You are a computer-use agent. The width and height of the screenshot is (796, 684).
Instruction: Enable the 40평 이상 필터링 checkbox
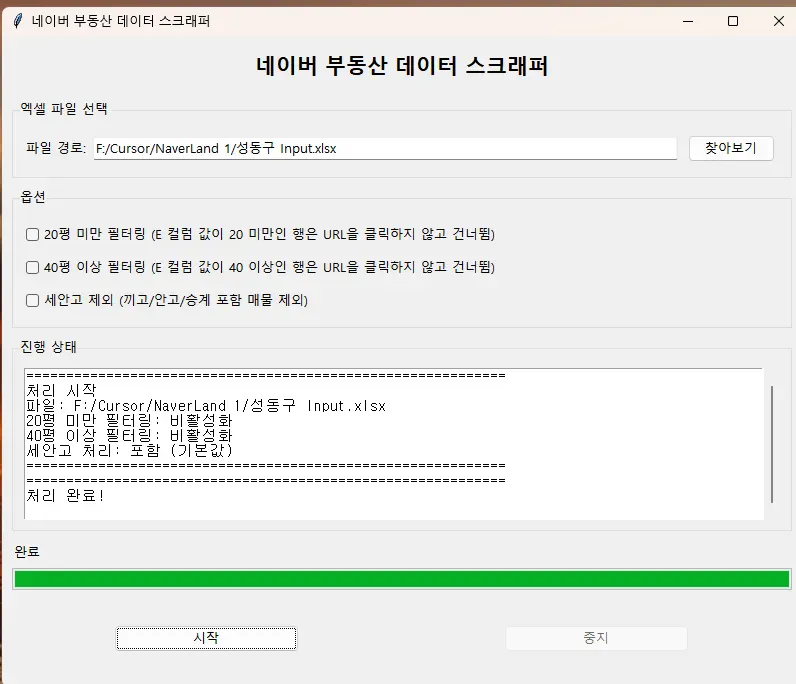[x=32, y=267]
